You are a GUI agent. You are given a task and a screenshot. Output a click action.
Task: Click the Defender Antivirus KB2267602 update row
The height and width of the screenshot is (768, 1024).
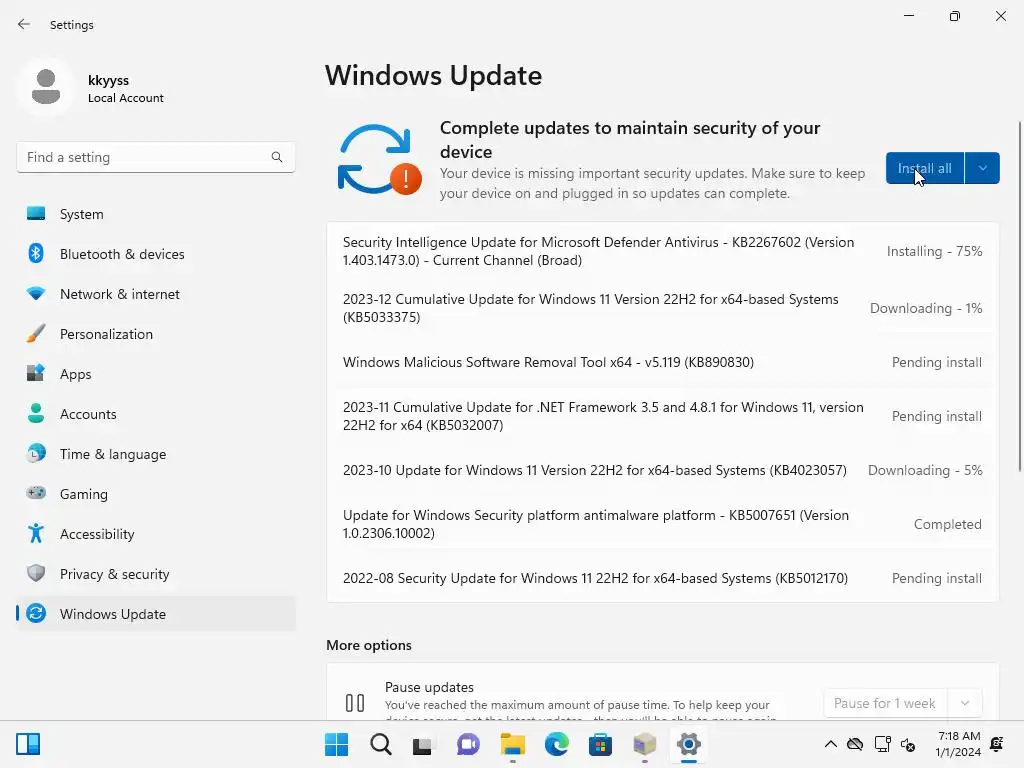point(662,251)
